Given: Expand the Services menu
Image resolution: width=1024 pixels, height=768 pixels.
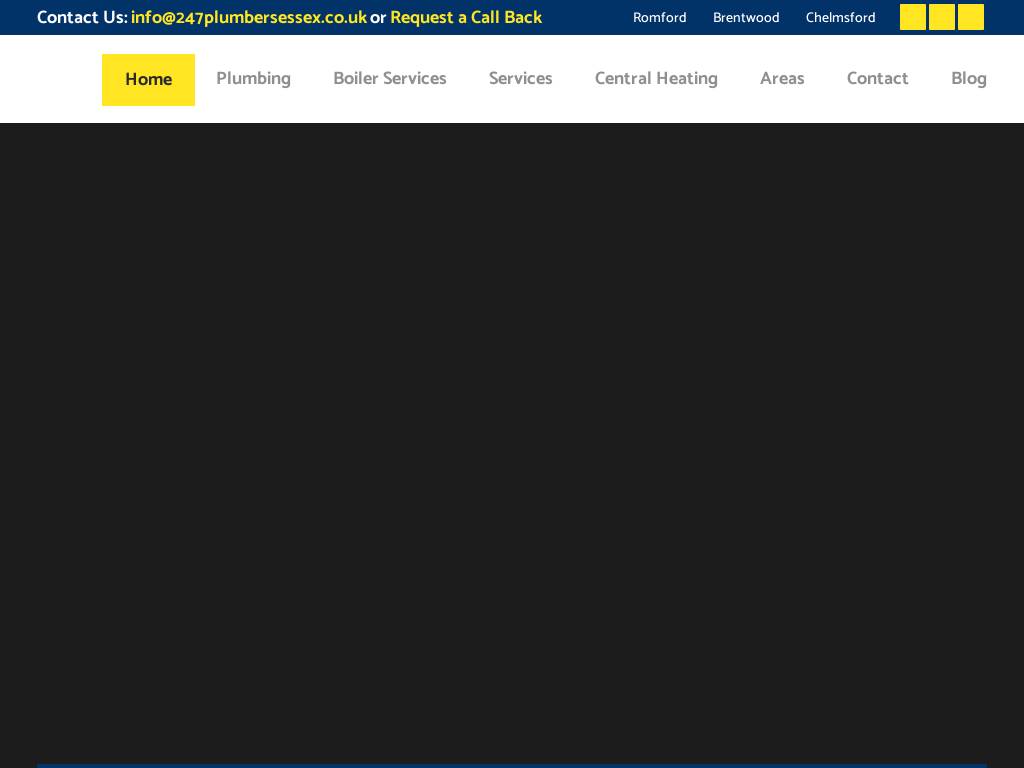Looking at the screenshot, I should (x=520, y=79).
